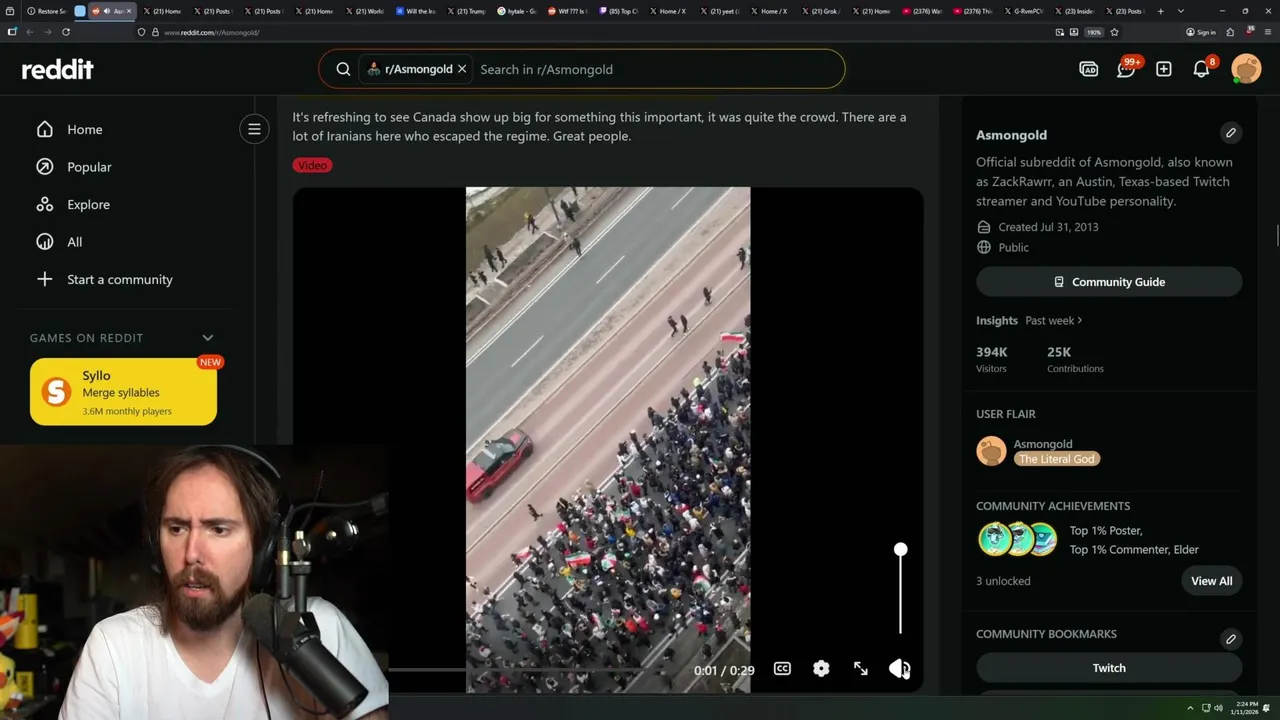
Task: Click the browser Sign in button
Action: [1201, 32]
